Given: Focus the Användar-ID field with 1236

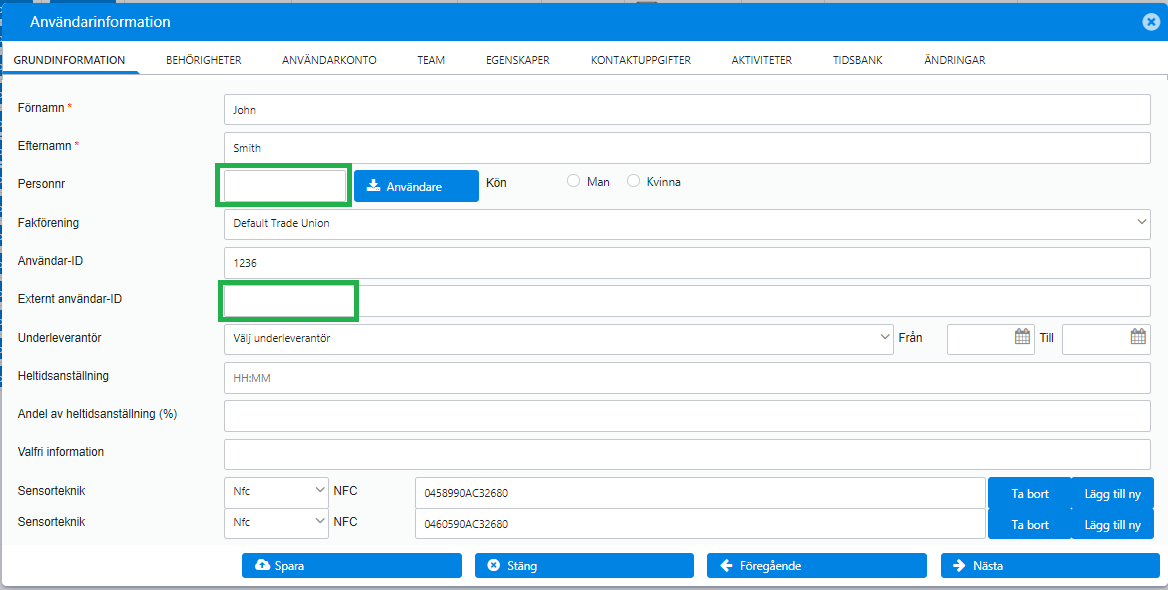Looking at the screenshot, I should pyautogui.click(x=687, y=262).
